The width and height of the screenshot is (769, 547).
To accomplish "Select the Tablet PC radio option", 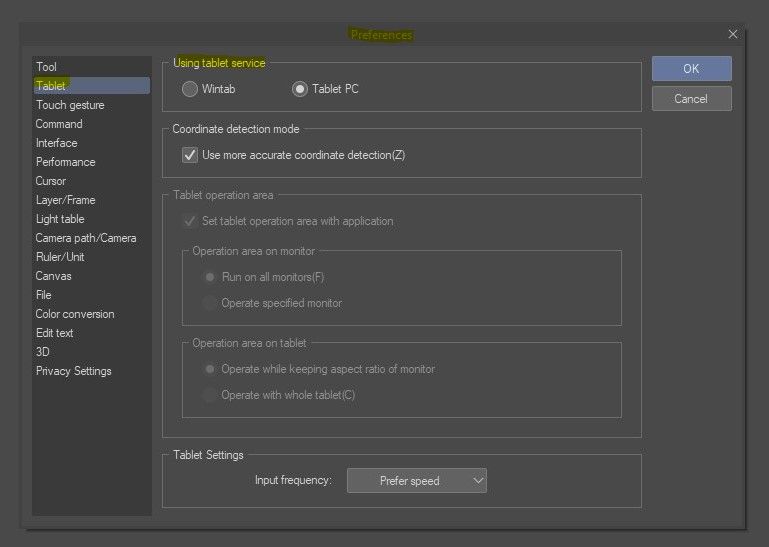I will 300,89.
